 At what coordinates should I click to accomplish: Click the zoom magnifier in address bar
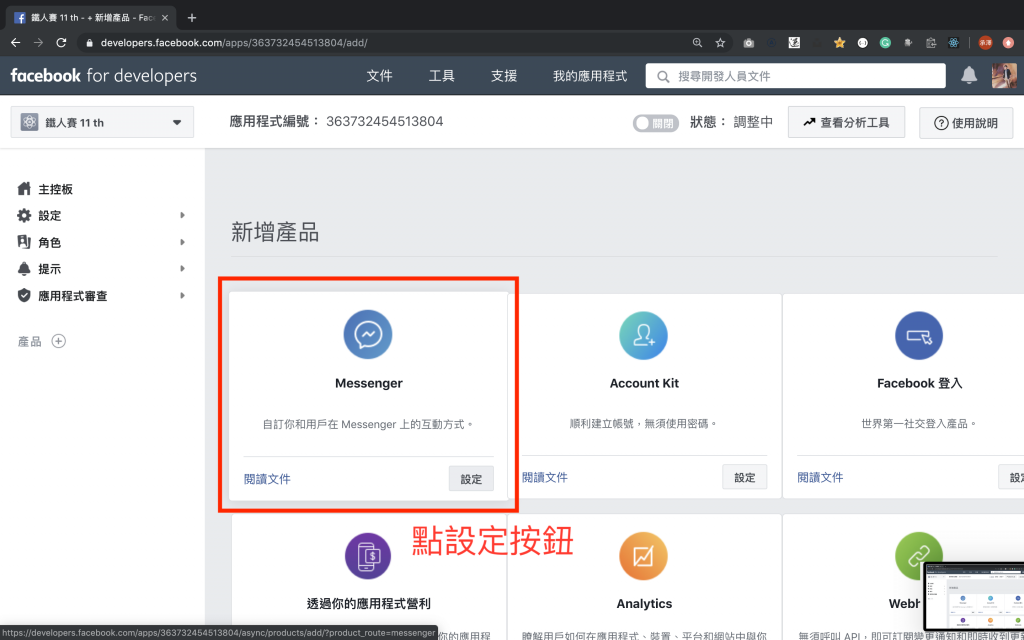coord(697,43)
